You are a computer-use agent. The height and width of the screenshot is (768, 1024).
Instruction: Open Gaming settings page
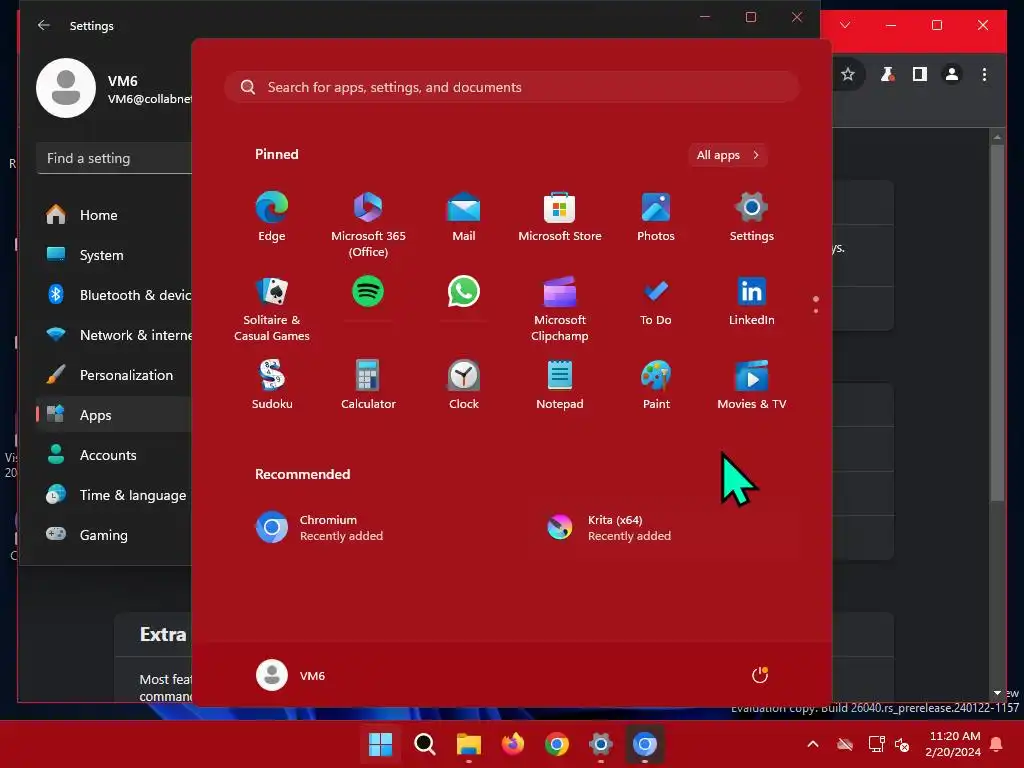(x=114, y=535)
